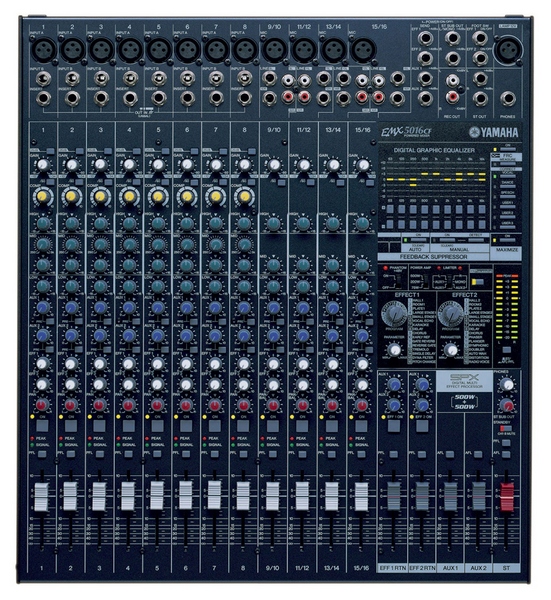Boost the 63 Hz band plus button
551x600 pixels.
coord(390,209)
